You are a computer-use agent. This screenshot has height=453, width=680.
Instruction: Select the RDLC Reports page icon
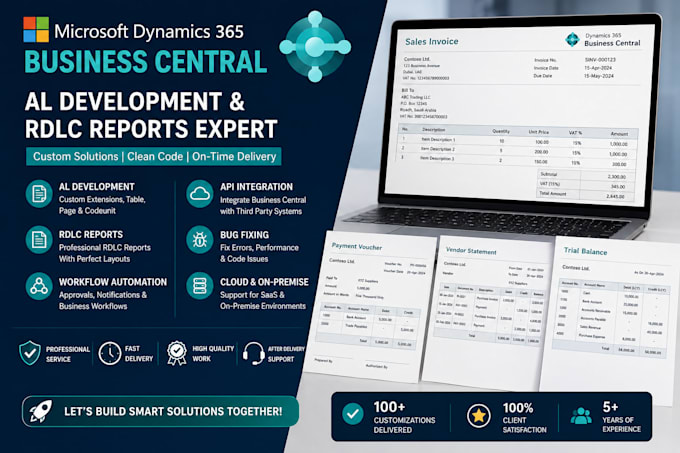tap(39, 240)
